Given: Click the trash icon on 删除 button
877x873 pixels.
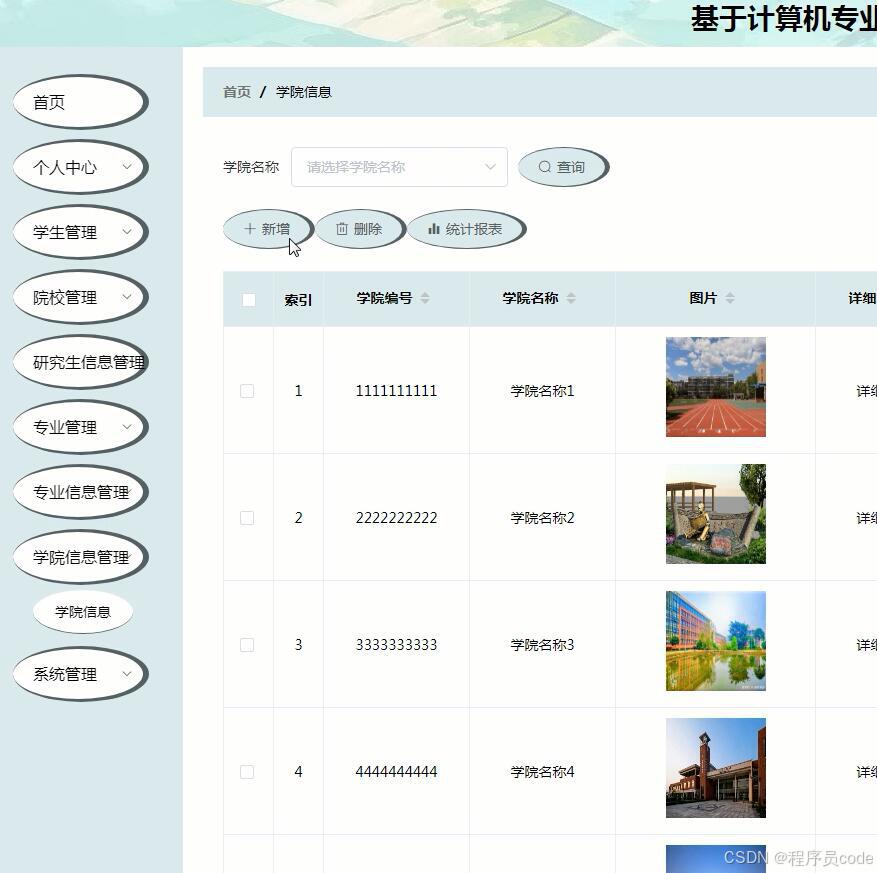Looking at the screenshot, I should [x=342, y=229].
